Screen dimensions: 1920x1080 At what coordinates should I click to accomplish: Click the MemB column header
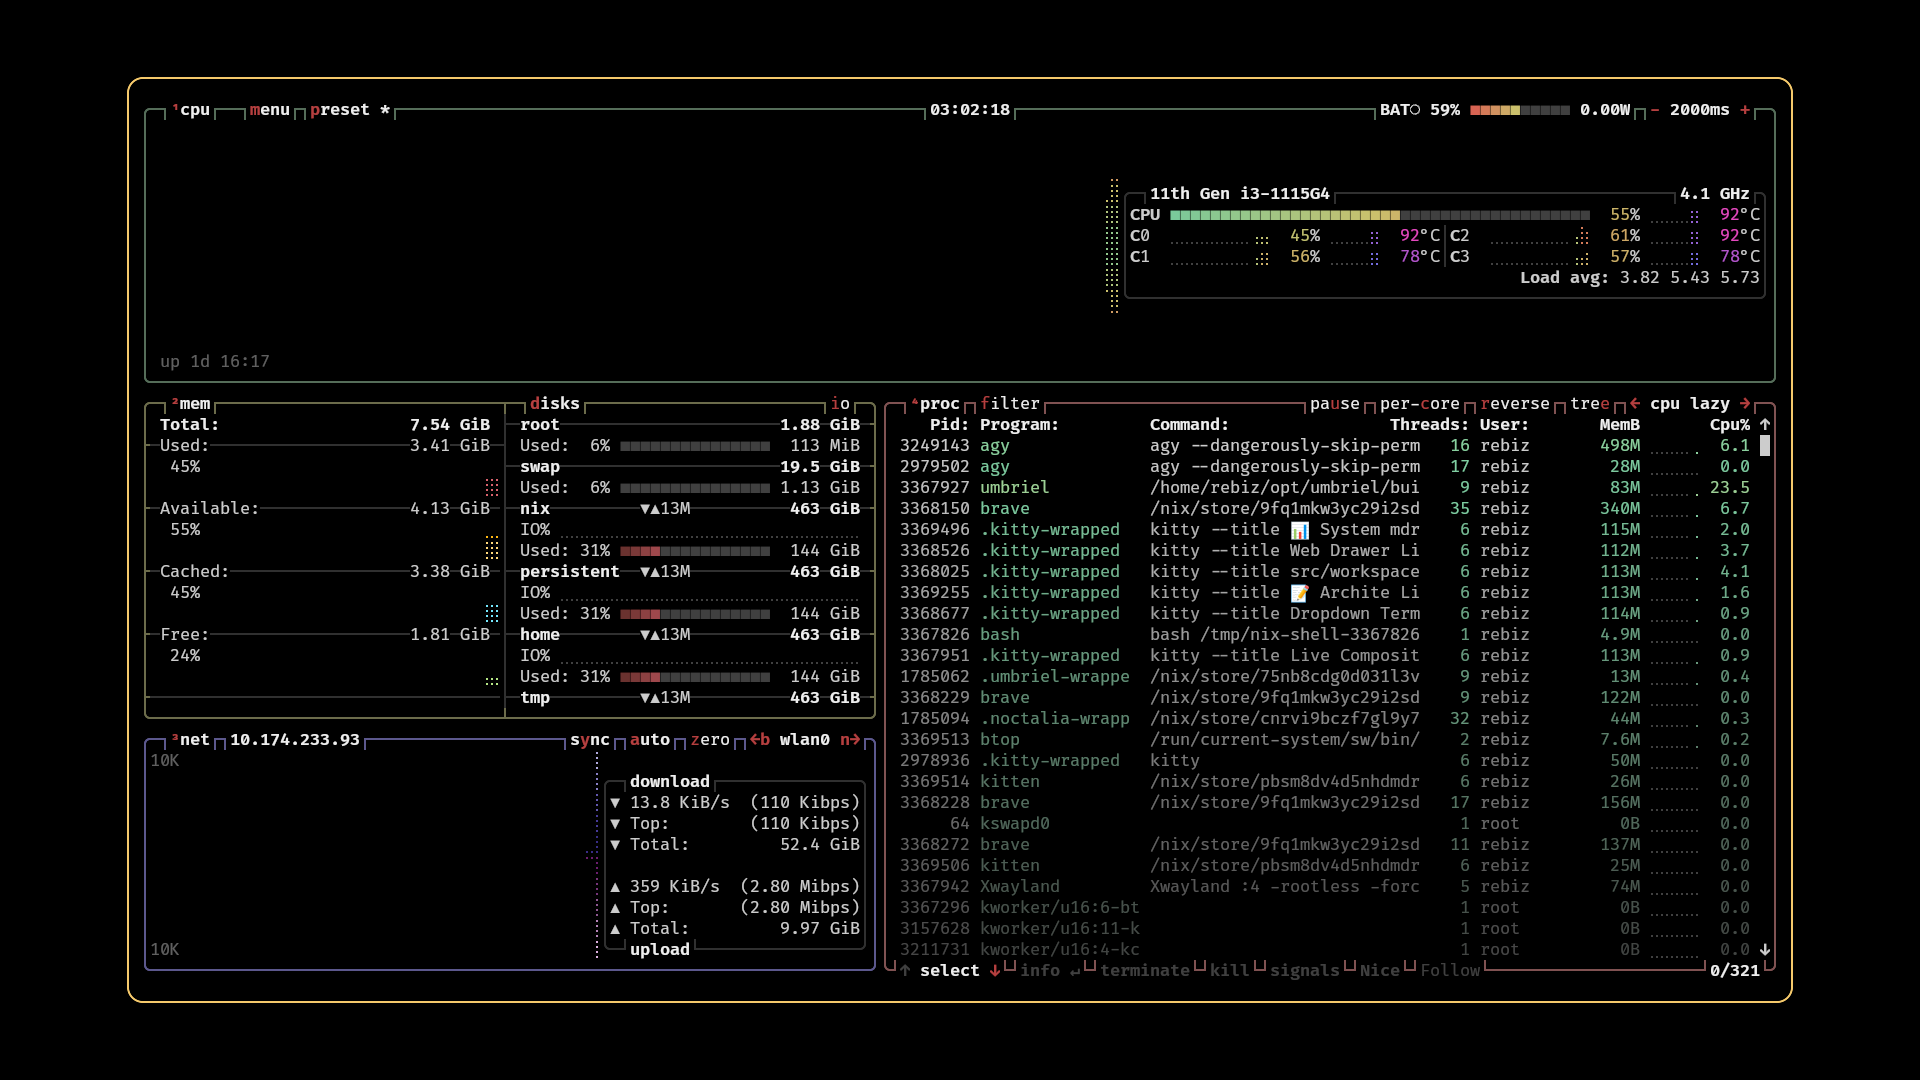click(1620, 425)
